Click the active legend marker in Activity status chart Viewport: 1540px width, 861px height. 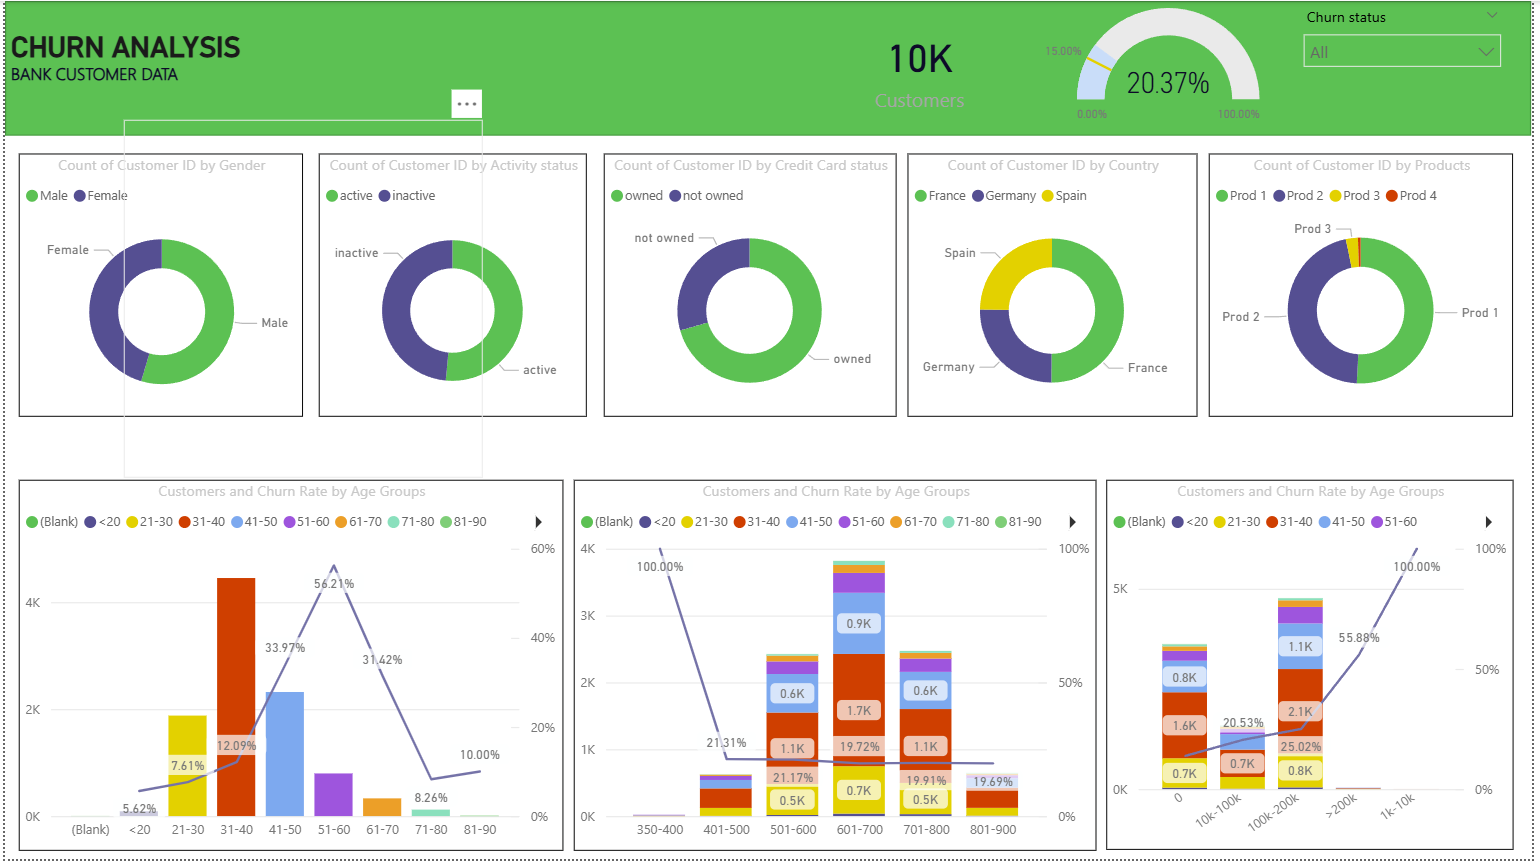(x=332, y=196)
